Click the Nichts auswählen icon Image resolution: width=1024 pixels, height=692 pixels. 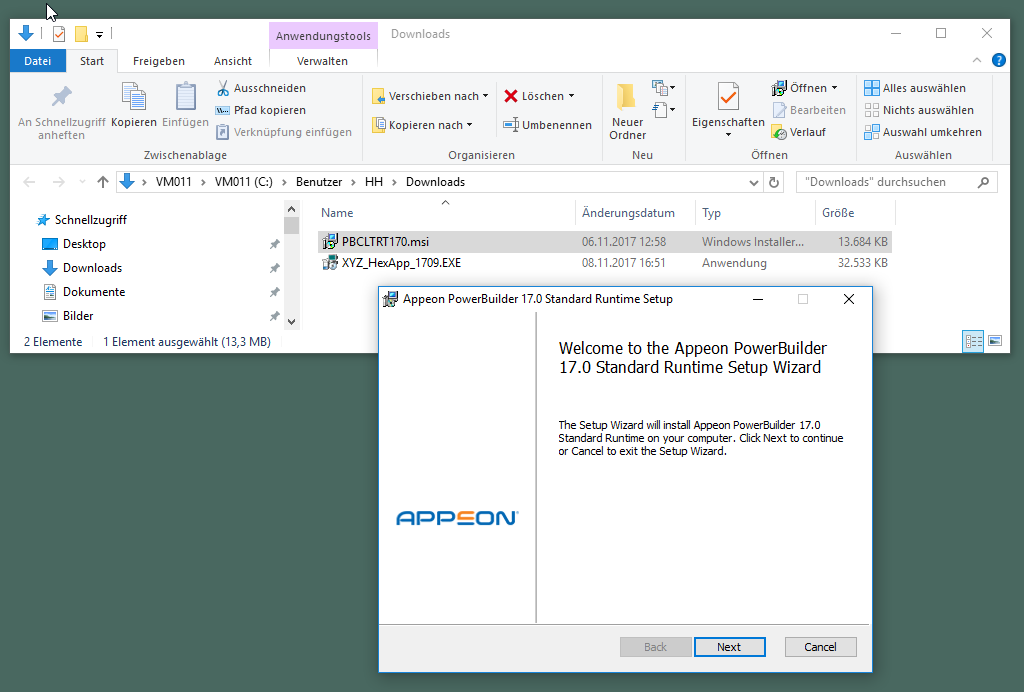(x=872, y=110)
